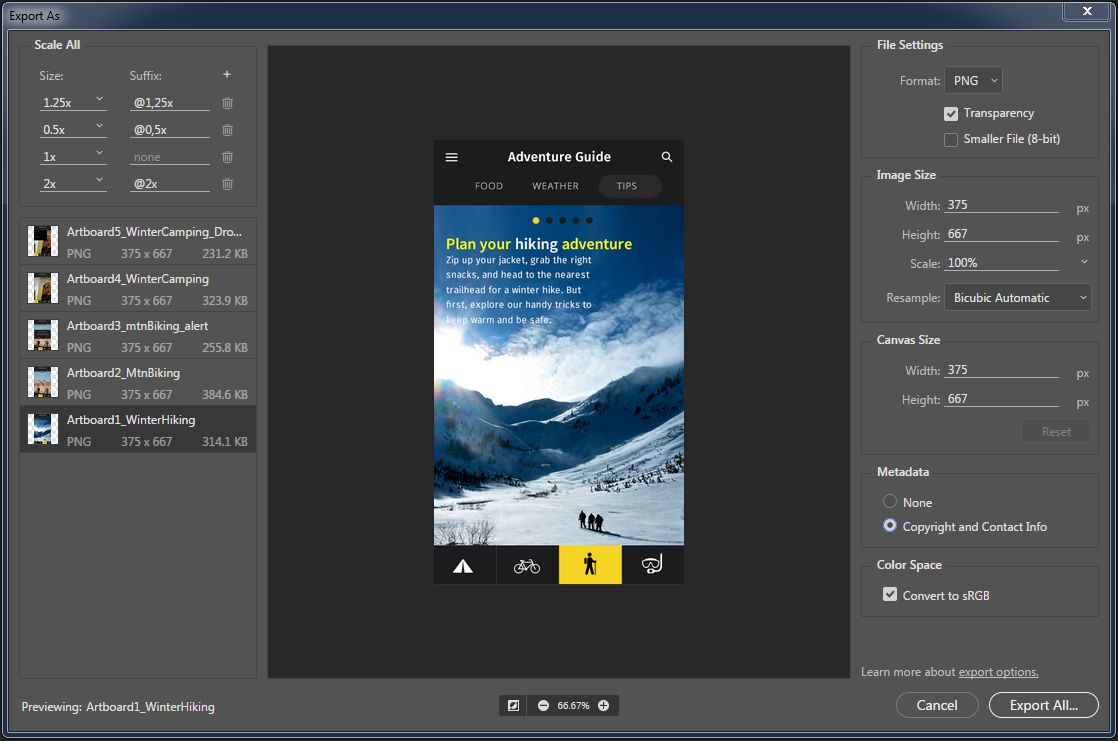Zoom in on the artboard preview
The width and height of the screenshot is (1118, 741).
pyautogui.click(x=603, y=705)
